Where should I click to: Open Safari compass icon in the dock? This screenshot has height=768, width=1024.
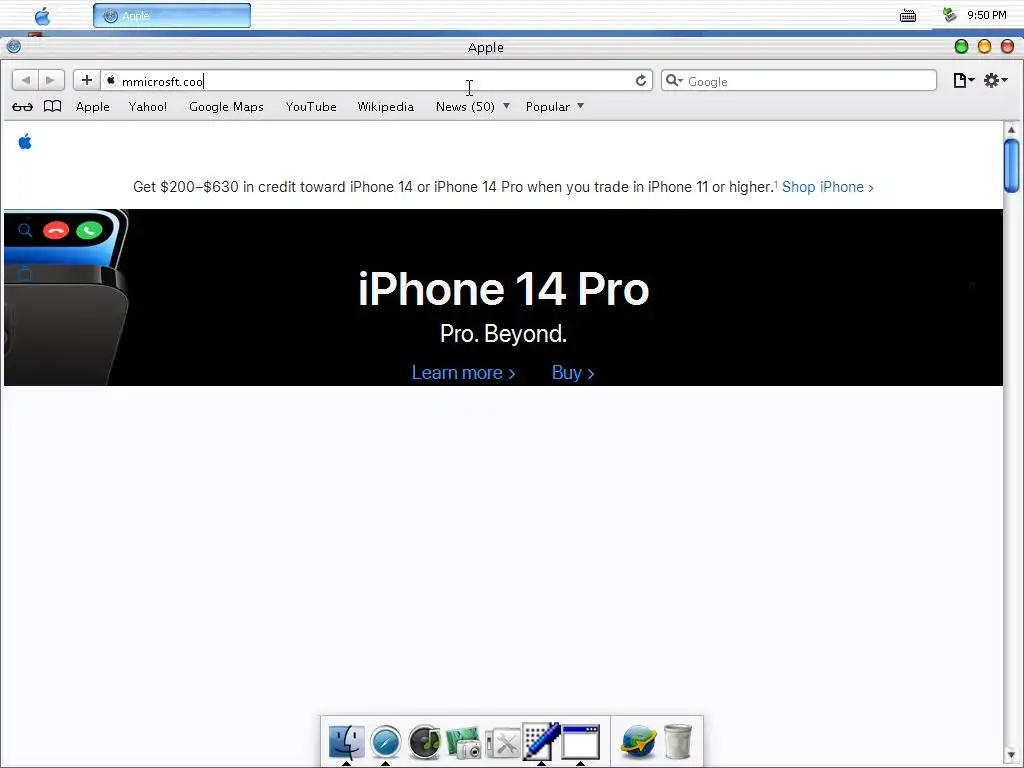[385, 743]
